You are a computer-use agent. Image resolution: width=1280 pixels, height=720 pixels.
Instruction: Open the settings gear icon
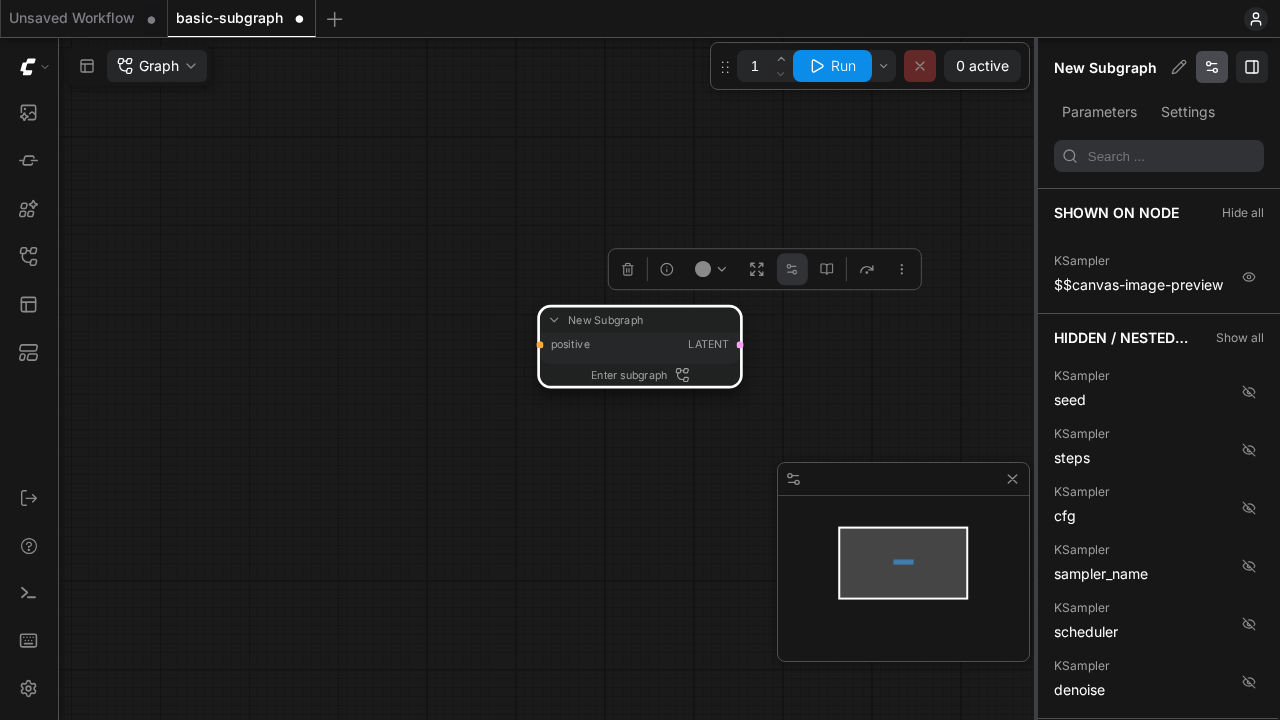click(x=29, y=689)
